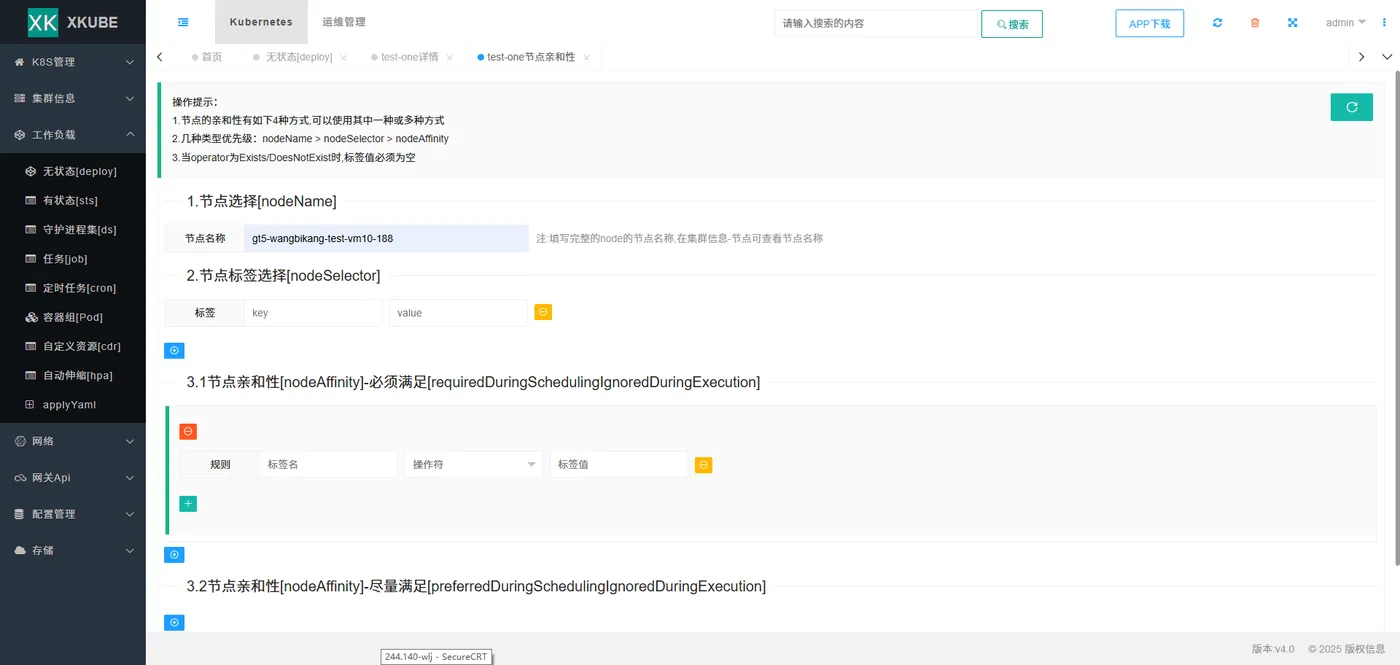Add a rule with the green plus button
1400x665 pixels.
click(188, 504)
